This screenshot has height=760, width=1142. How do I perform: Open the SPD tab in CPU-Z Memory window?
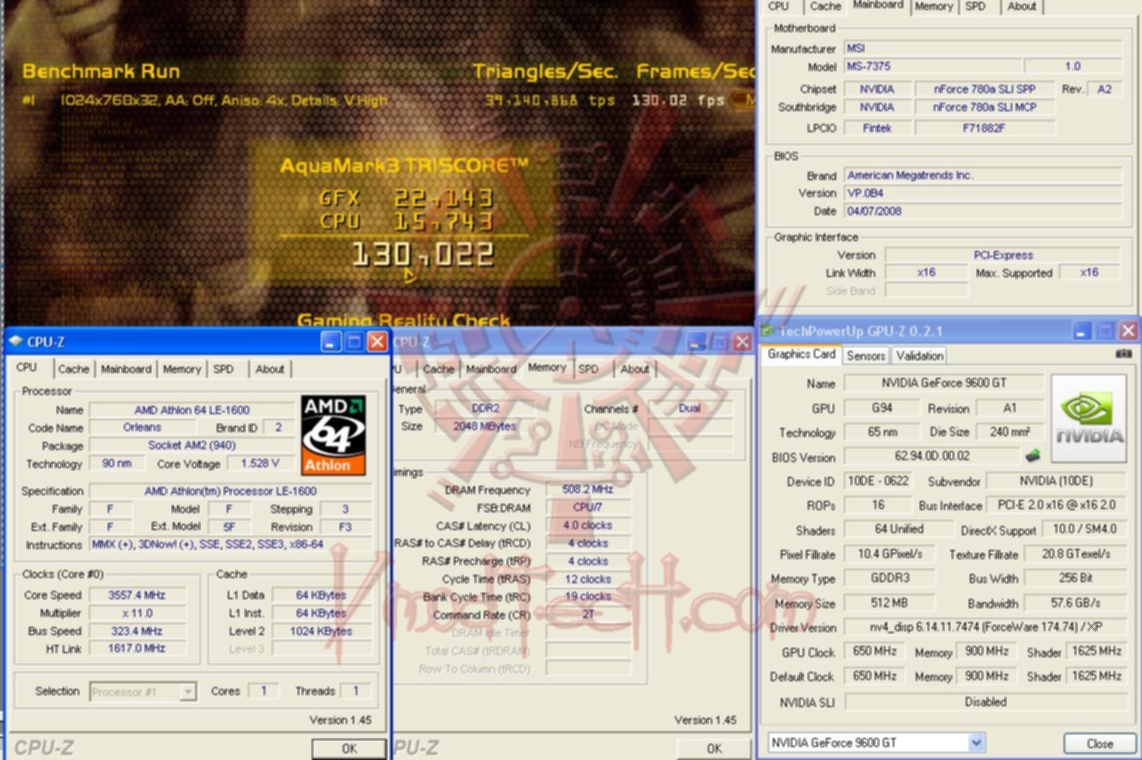pyautogui.click(x=588, y=369)
